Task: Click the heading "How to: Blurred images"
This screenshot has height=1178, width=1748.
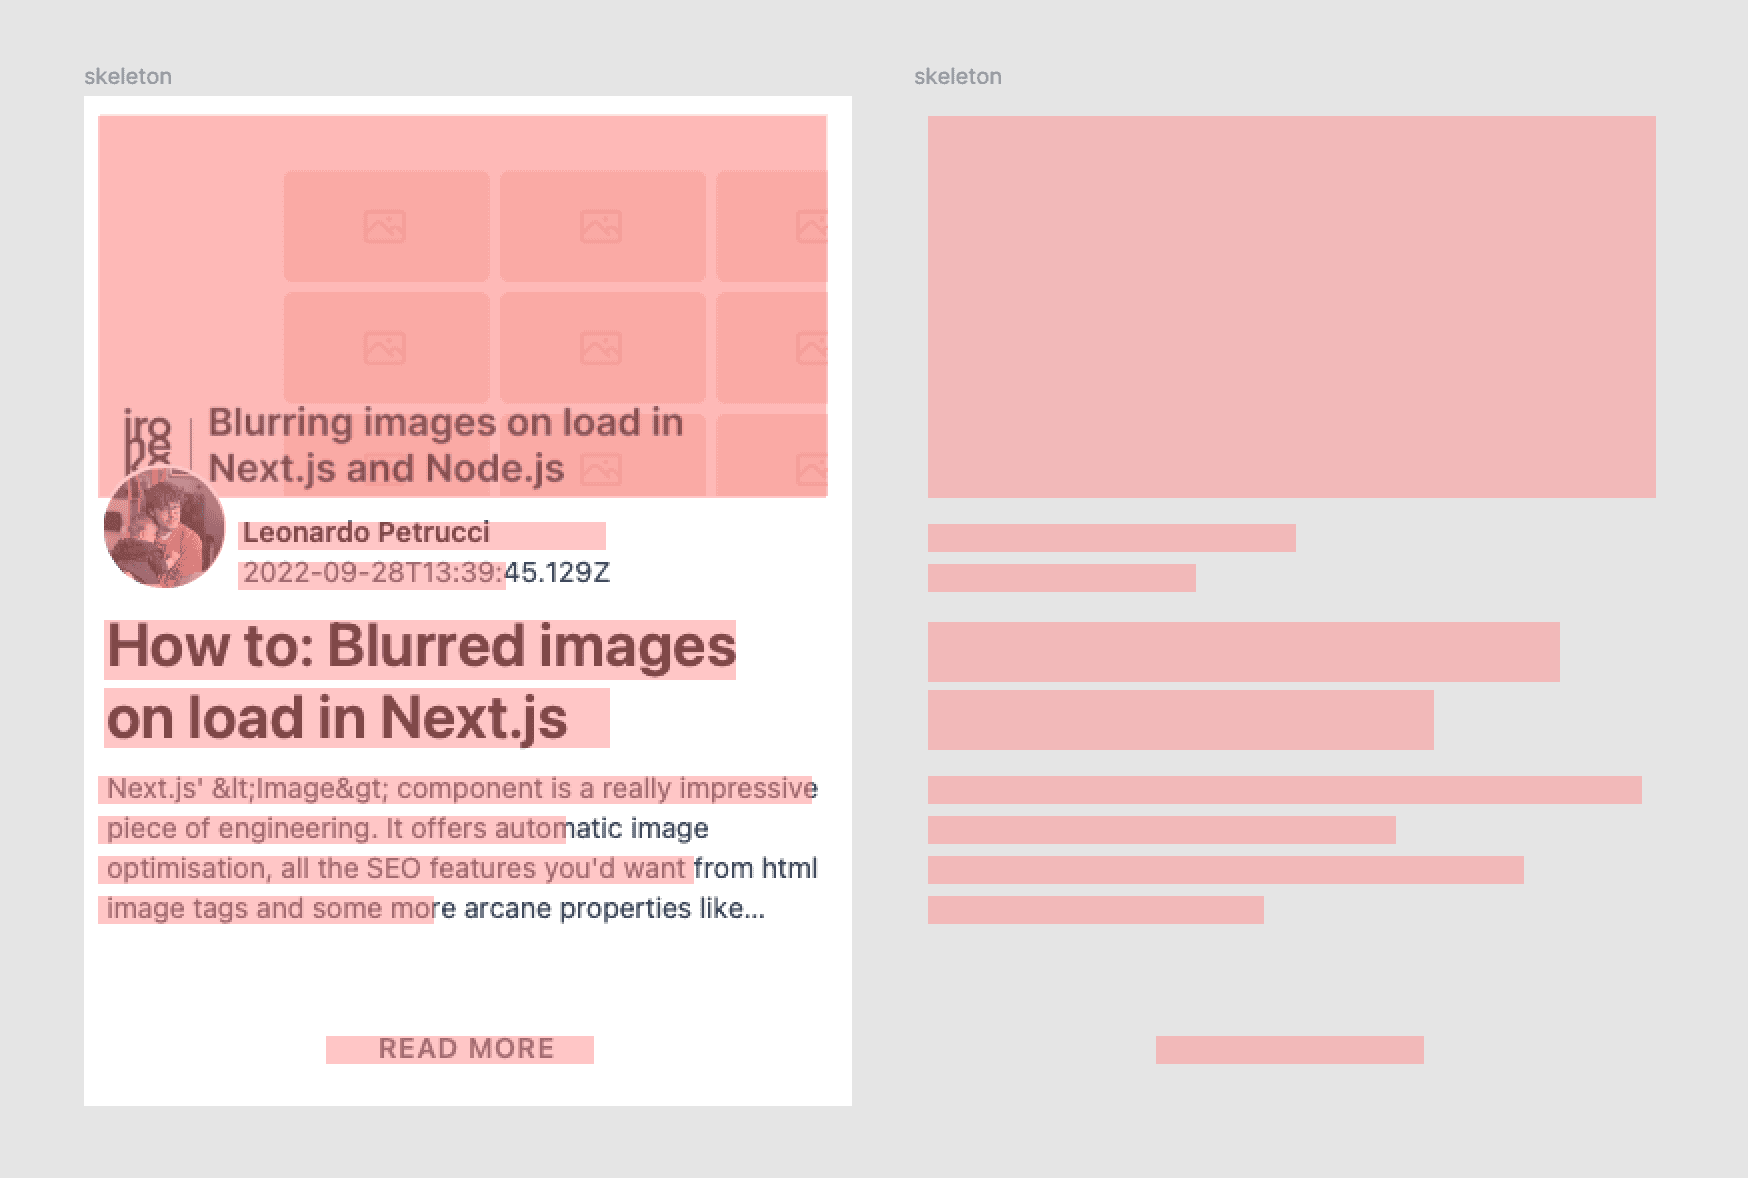Action: click(x=421, y=646)
